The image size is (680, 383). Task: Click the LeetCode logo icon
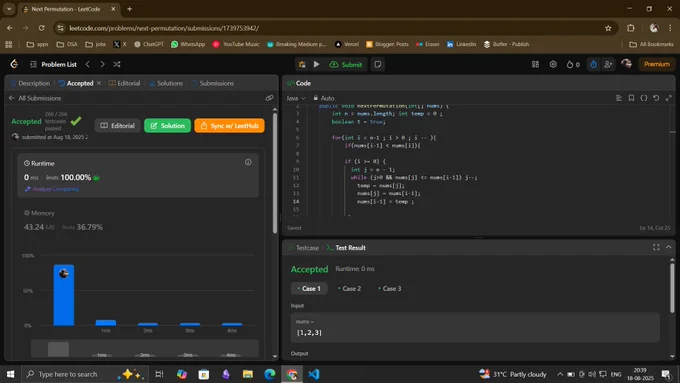[x=14, y=64]
